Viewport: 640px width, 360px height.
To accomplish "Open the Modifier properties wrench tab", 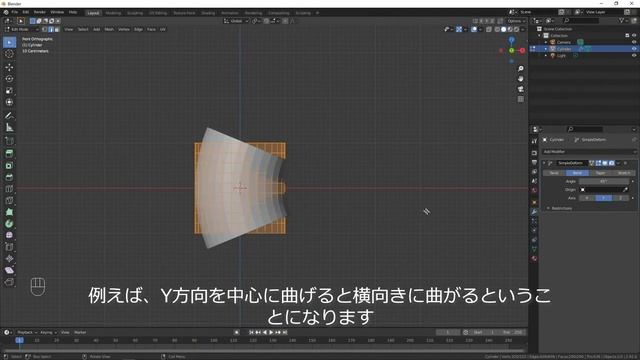I will [534, 211].
